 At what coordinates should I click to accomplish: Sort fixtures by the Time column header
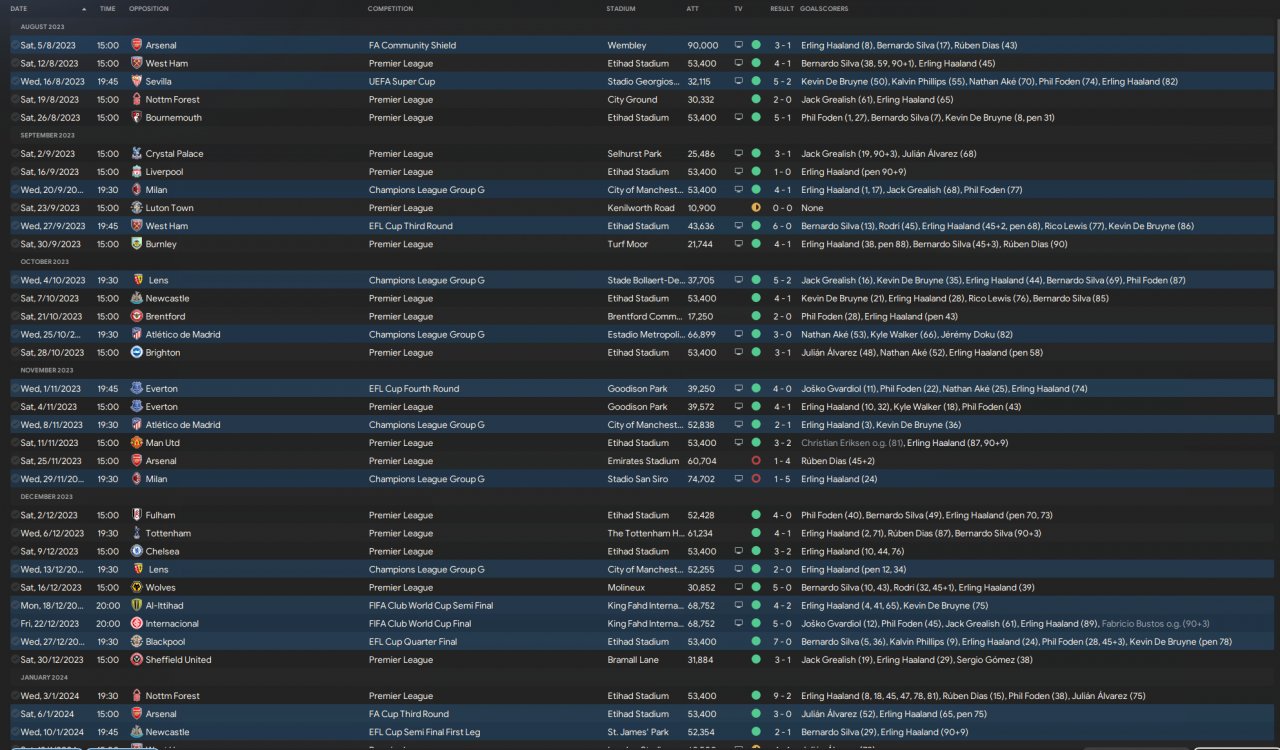coord(108,8)
